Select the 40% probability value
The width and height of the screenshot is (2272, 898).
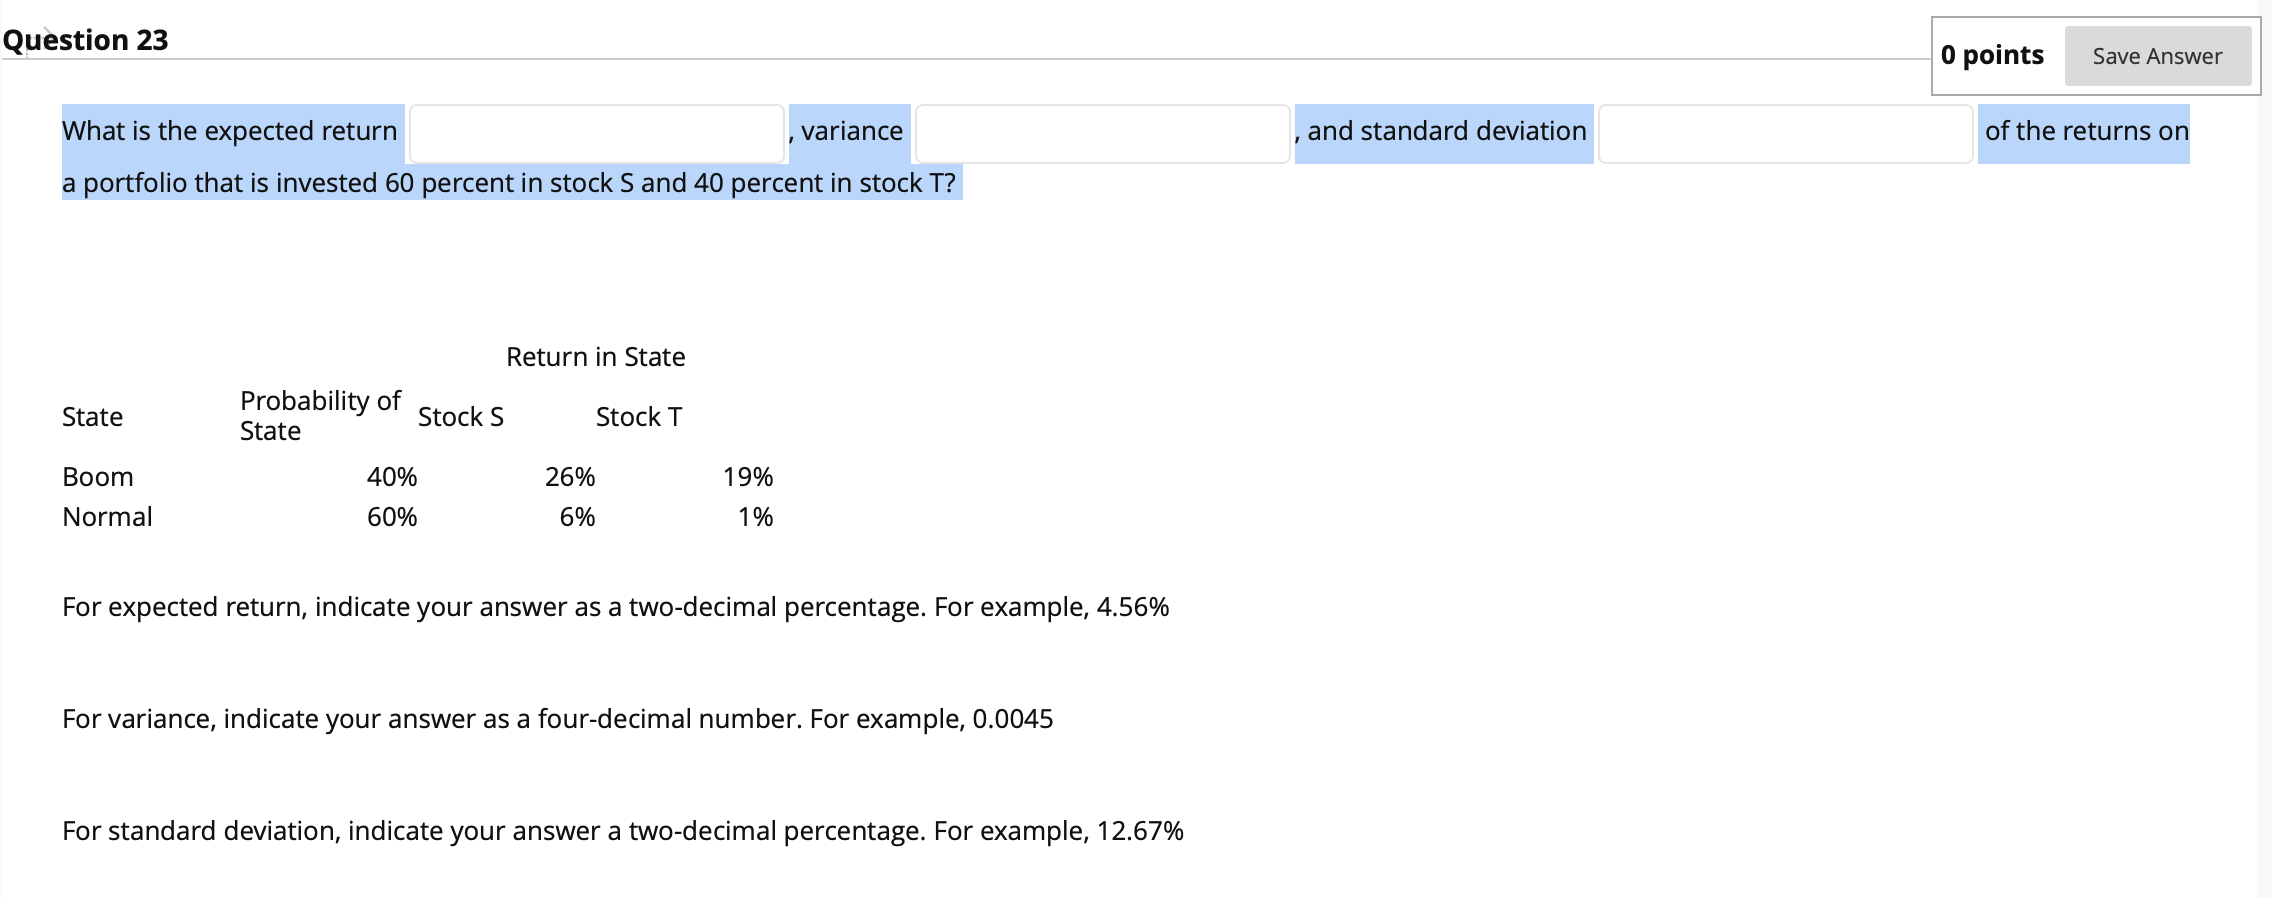pos(392,476)
